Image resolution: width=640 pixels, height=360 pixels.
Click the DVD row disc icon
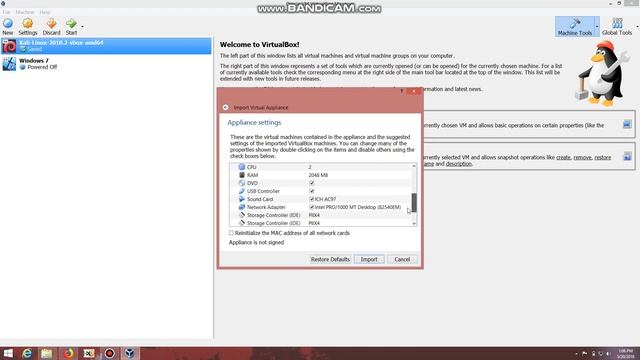(242, 183)
